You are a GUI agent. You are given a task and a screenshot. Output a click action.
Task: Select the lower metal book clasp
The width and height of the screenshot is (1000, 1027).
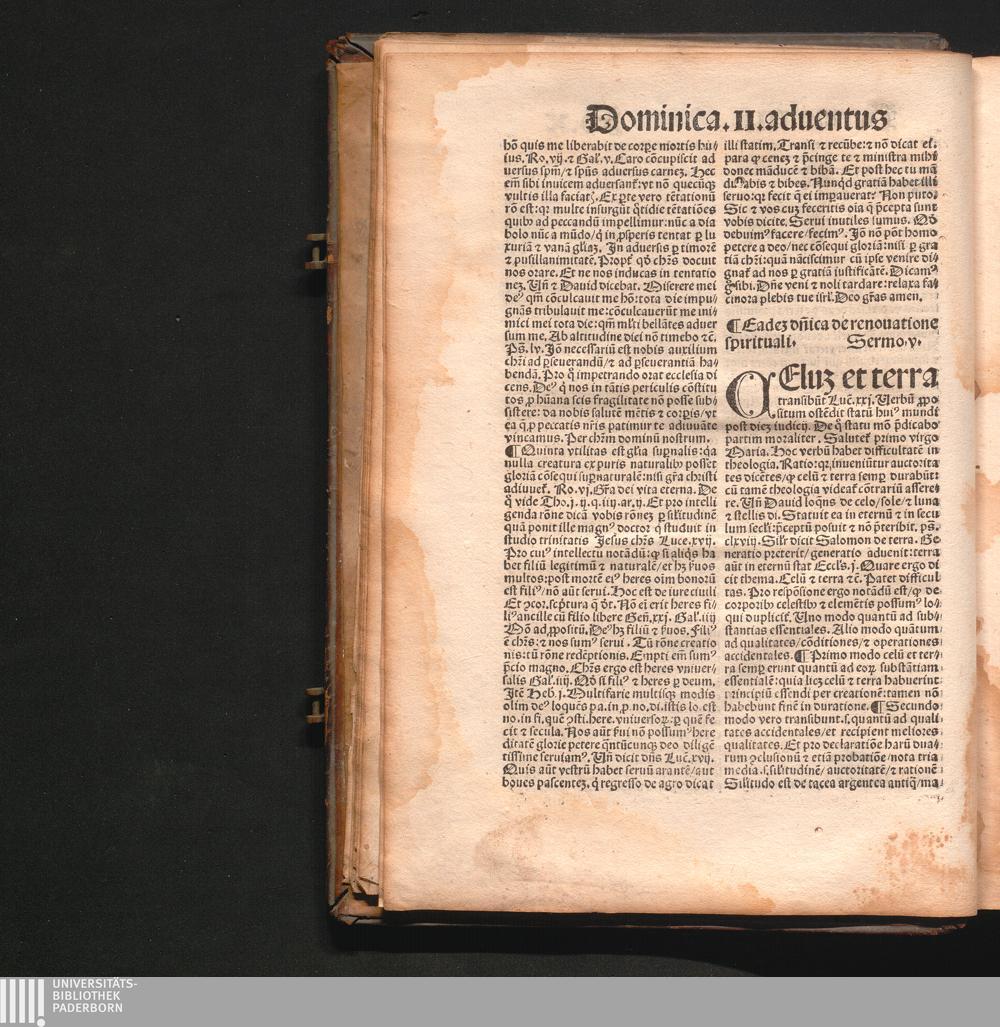pyautogui.click(x=317, y=705)
